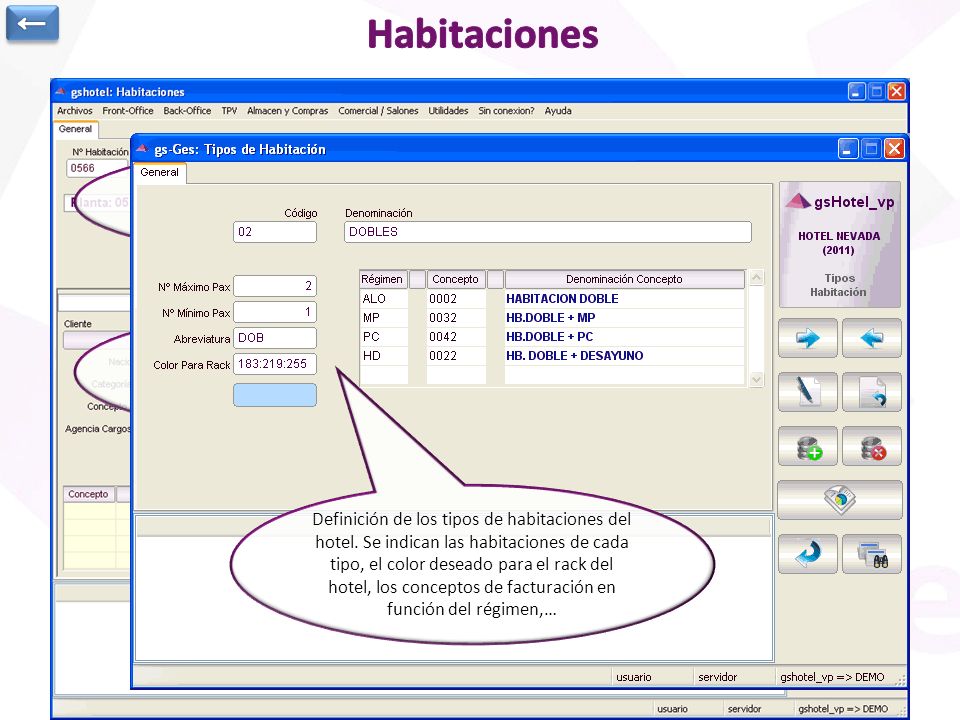Click usuario status cell in dialog
Viewport: 960px width, 720px height.
pyautogui.click(x=651, y=677)
